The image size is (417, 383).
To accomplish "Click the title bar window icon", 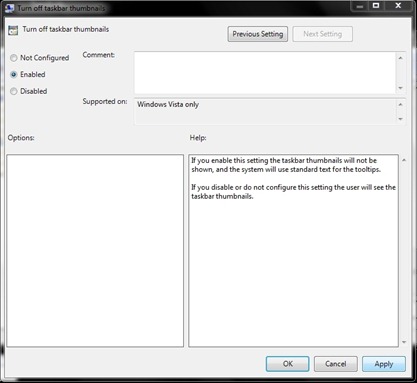I will pos(9,8).
